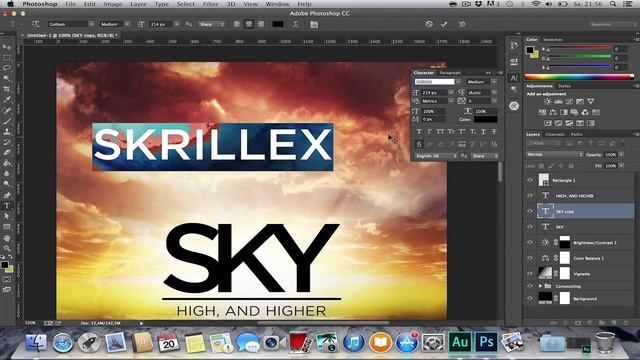Open text color swatch in options bar
640x360 pixels.
[278, 24]
